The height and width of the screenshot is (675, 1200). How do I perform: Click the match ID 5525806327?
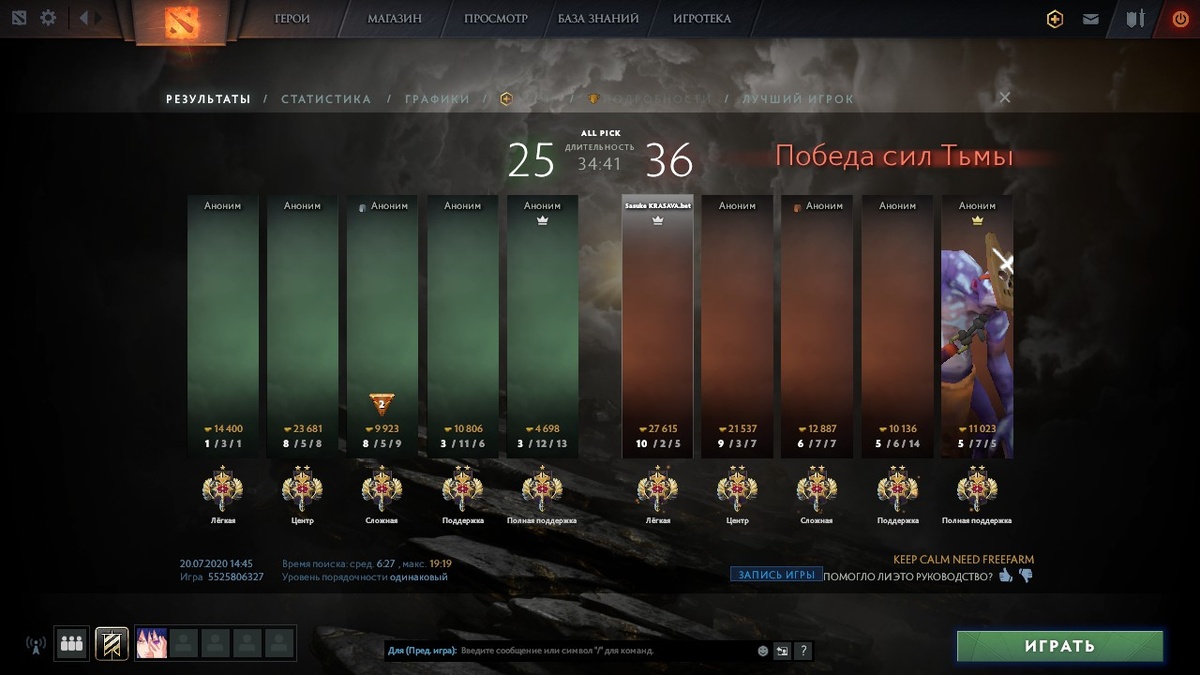(236, 577)
